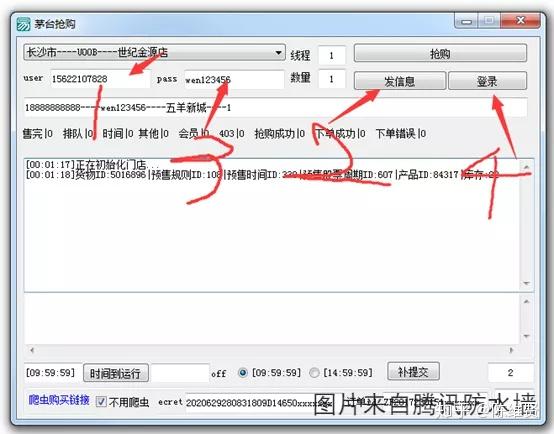Click the 403 counter text
This screenshot has width=554, height=434.
232,134
